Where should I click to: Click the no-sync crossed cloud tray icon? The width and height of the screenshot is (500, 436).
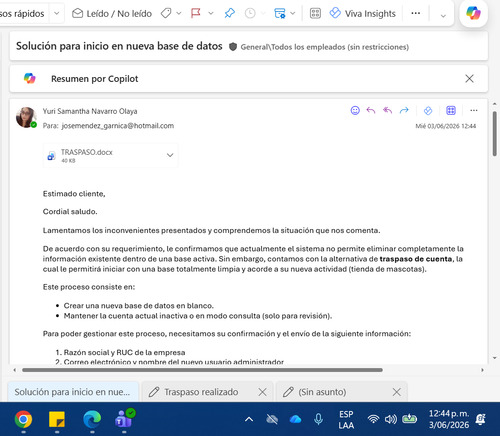point(272,419)
